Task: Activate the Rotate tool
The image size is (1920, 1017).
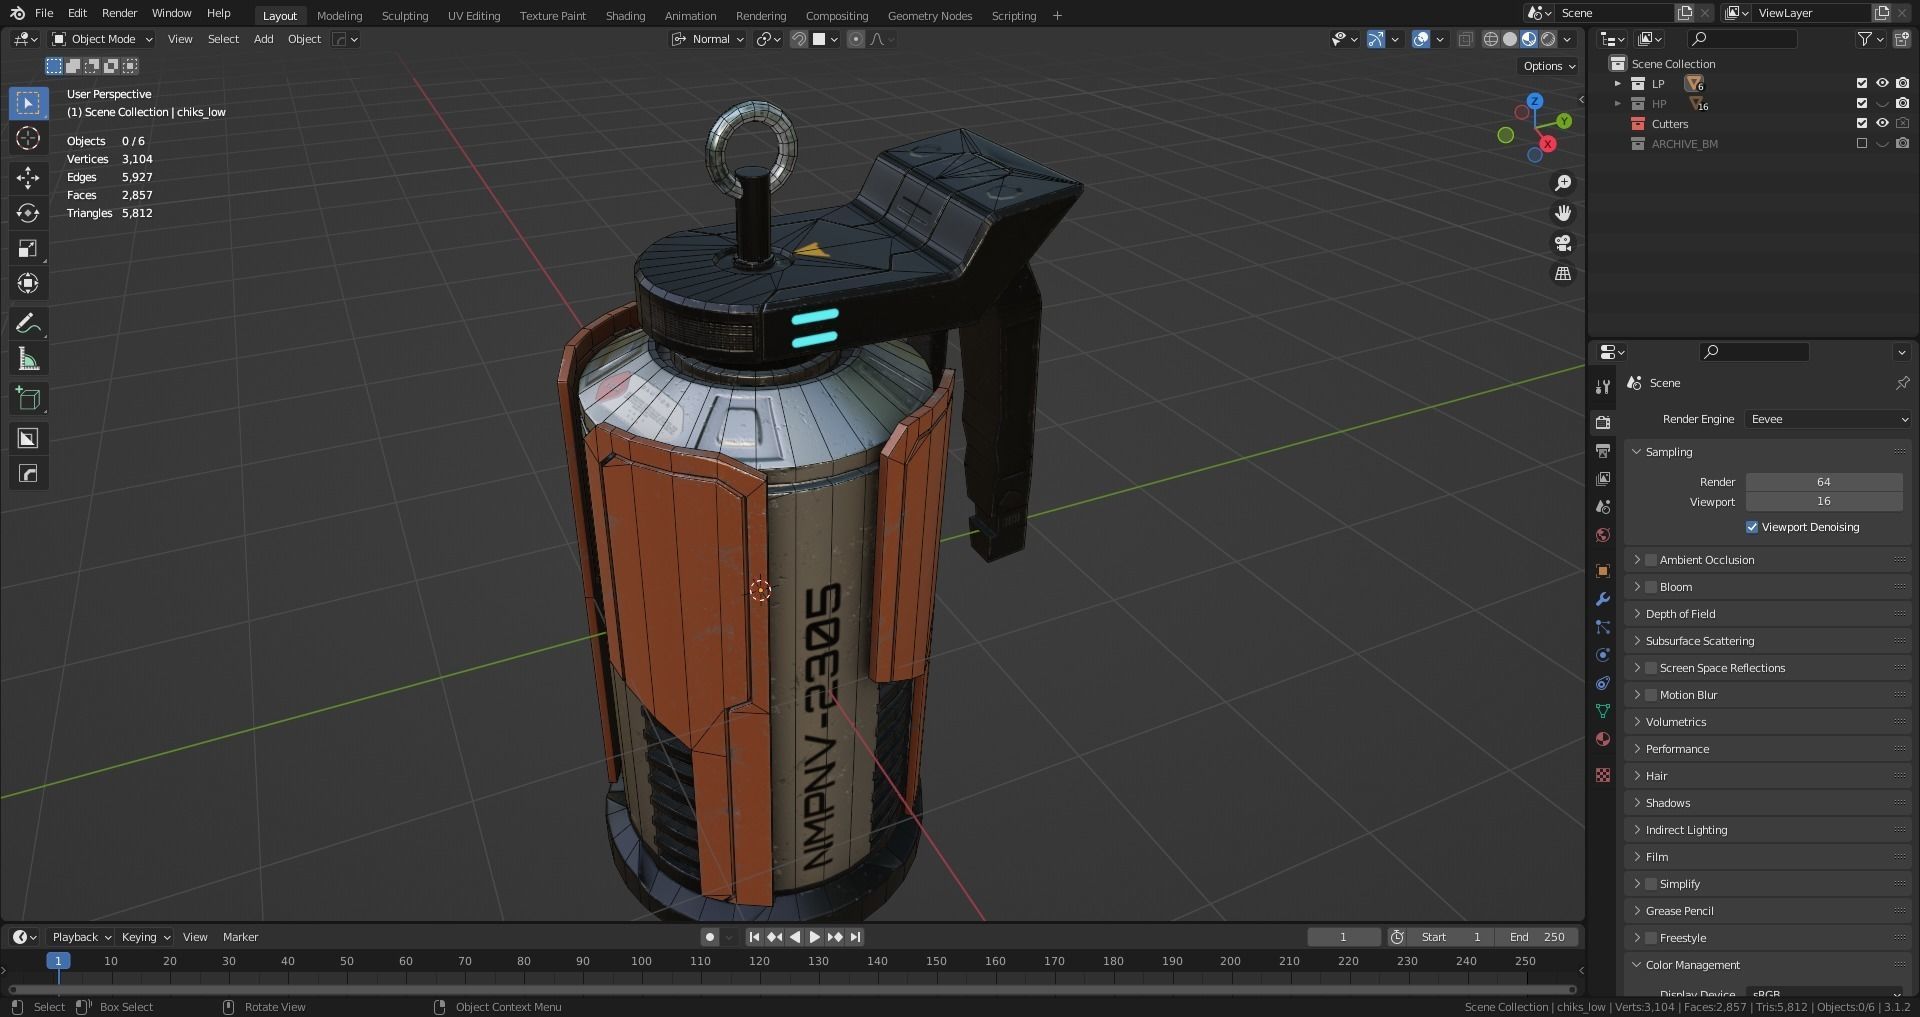Action: [28, 213]
